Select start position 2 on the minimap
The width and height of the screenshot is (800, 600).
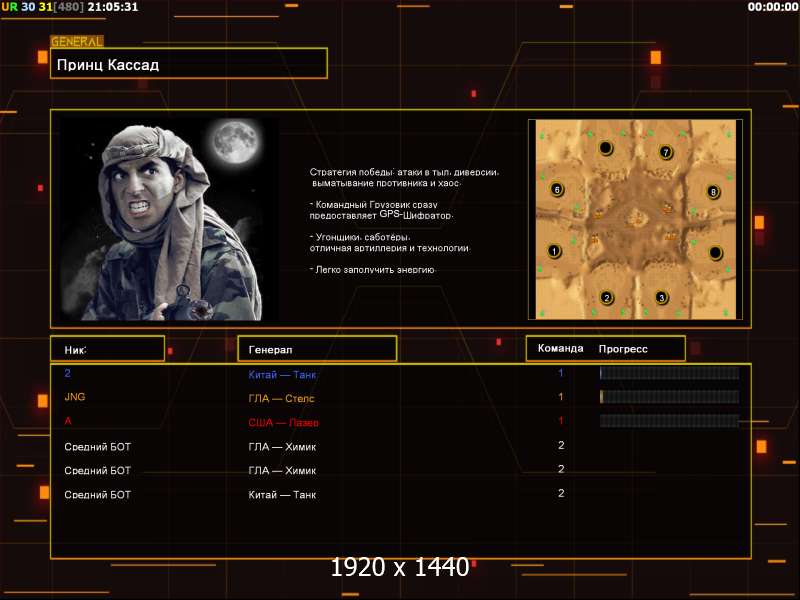click(x=606, y=297)
